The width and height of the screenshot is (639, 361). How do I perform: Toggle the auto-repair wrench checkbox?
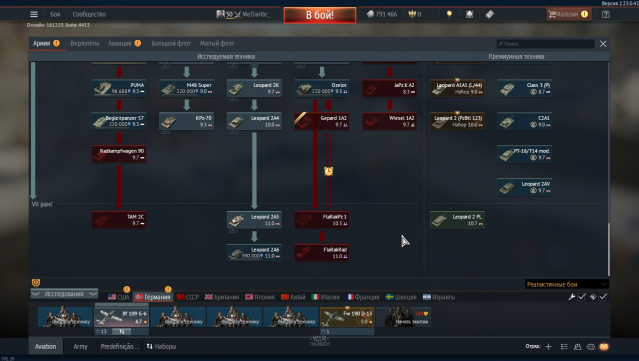582,297
